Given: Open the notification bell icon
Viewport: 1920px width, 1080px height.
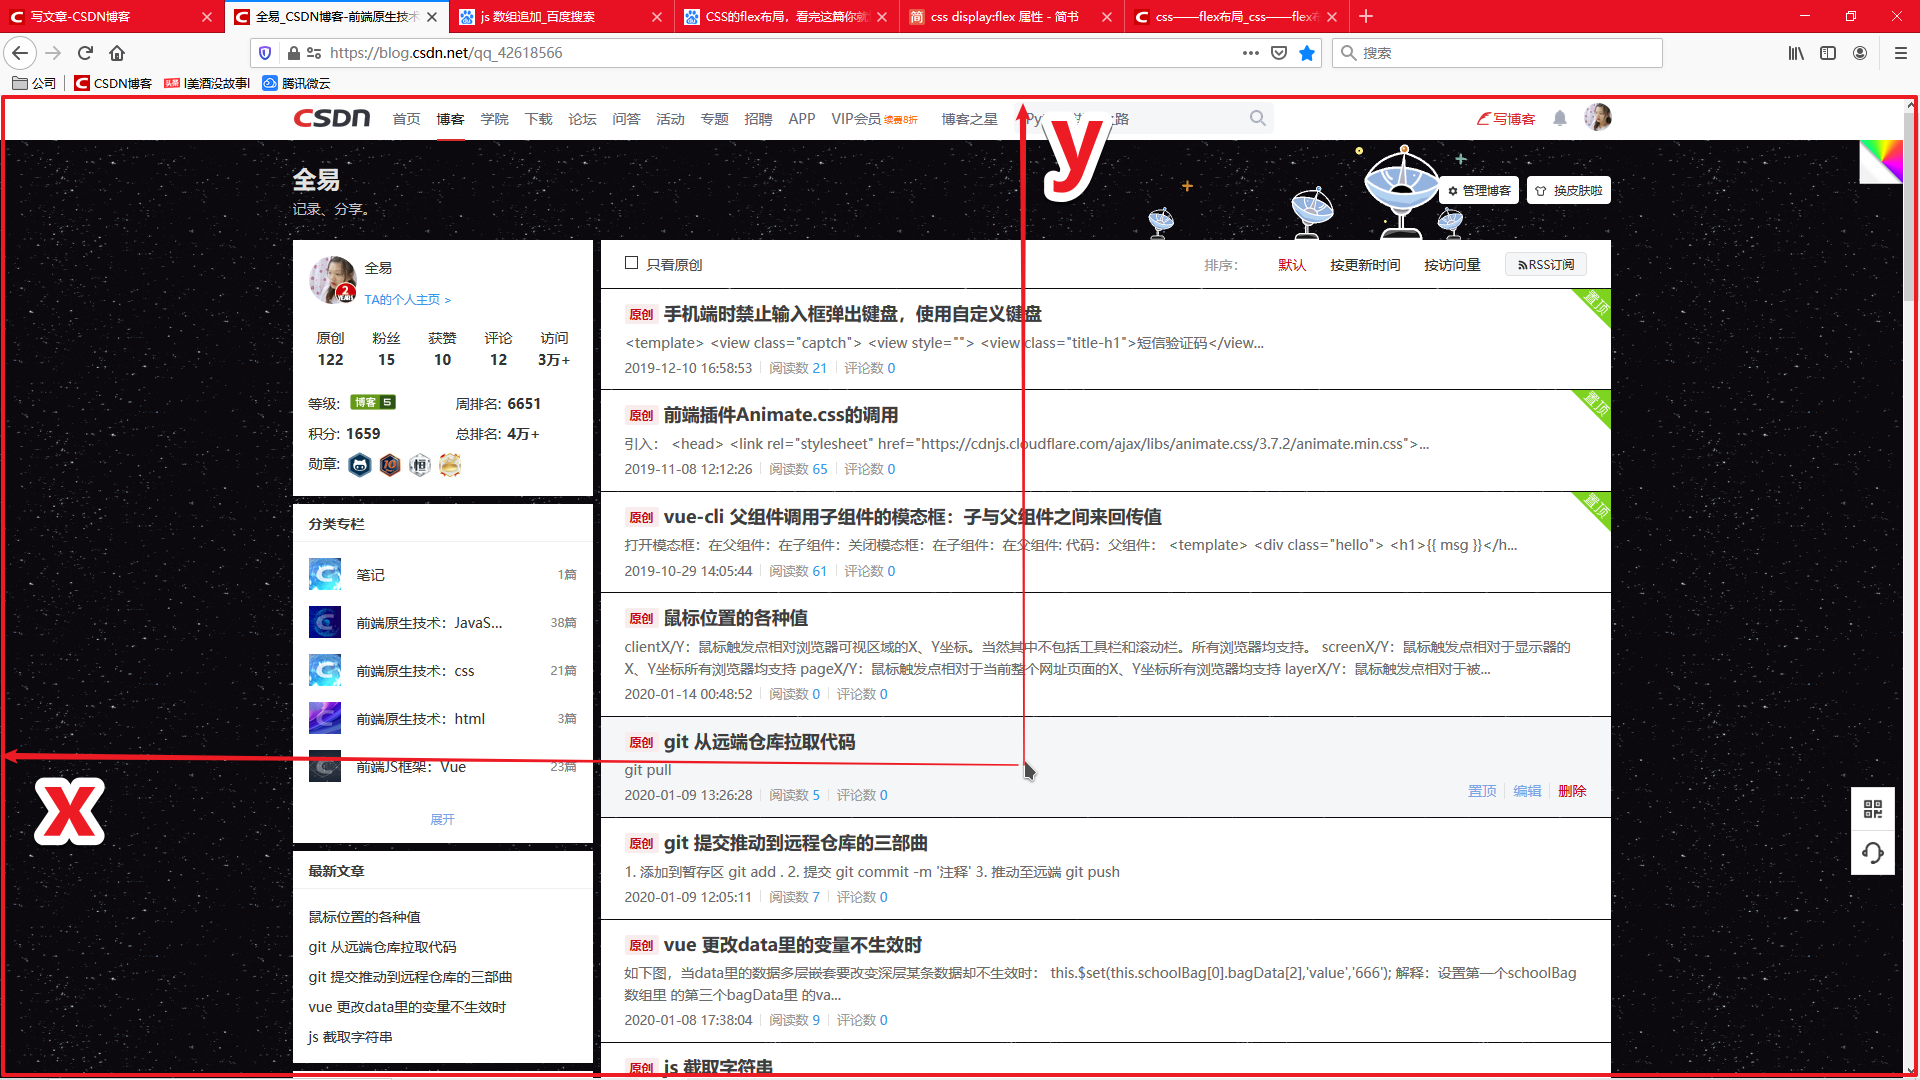Looking at the screenshot, I should point(1559,118).
